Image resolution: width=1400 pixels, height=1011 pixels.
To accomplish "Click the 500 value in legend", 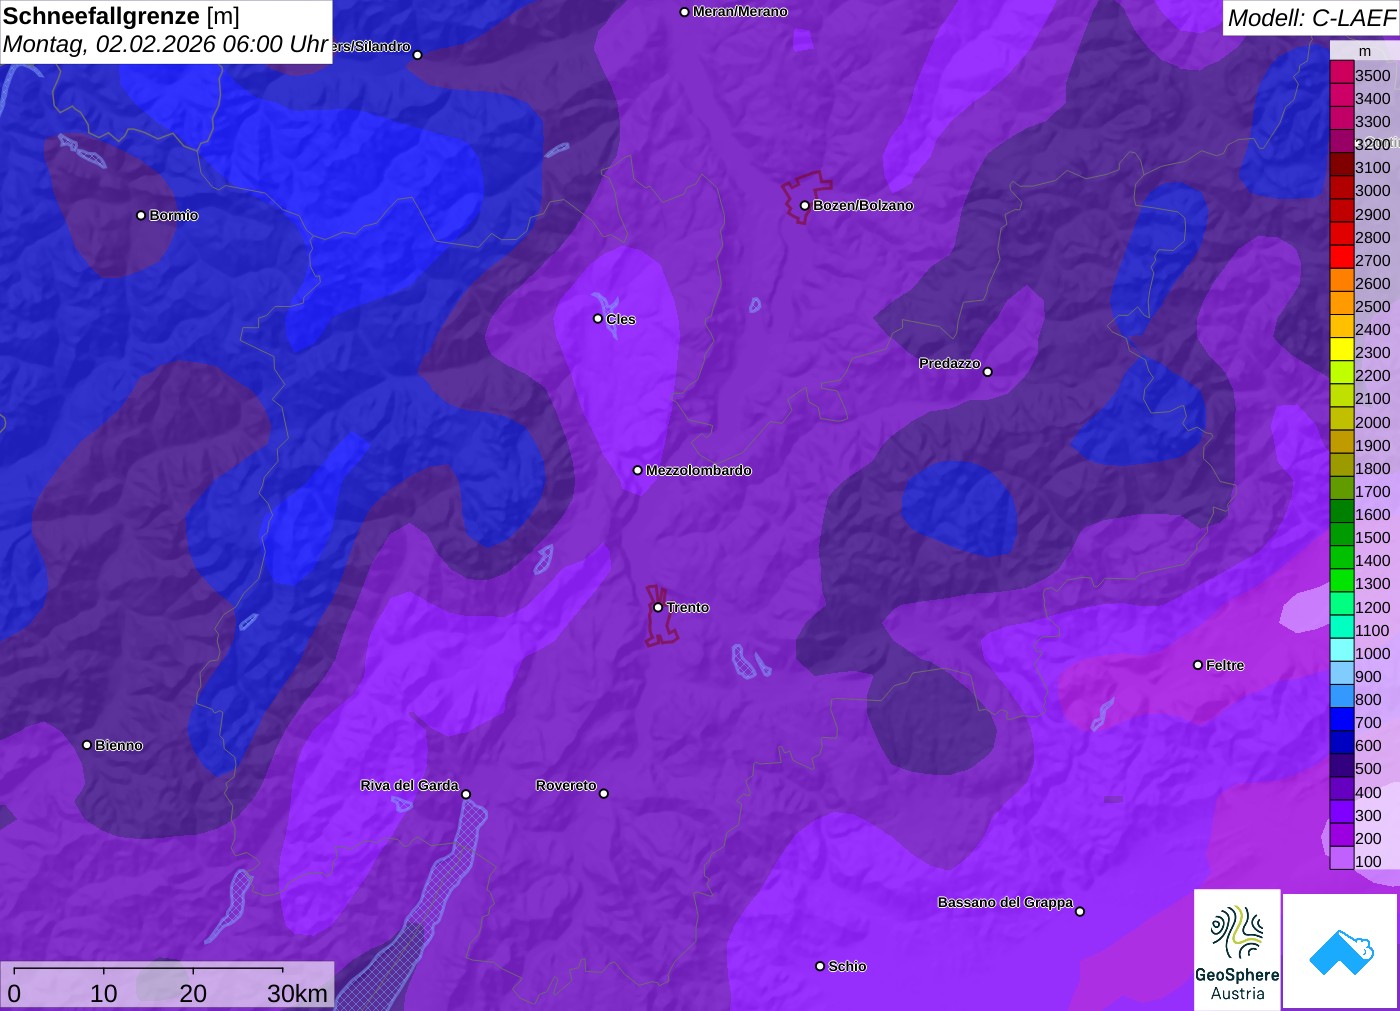I will (x=1368, y=769).
